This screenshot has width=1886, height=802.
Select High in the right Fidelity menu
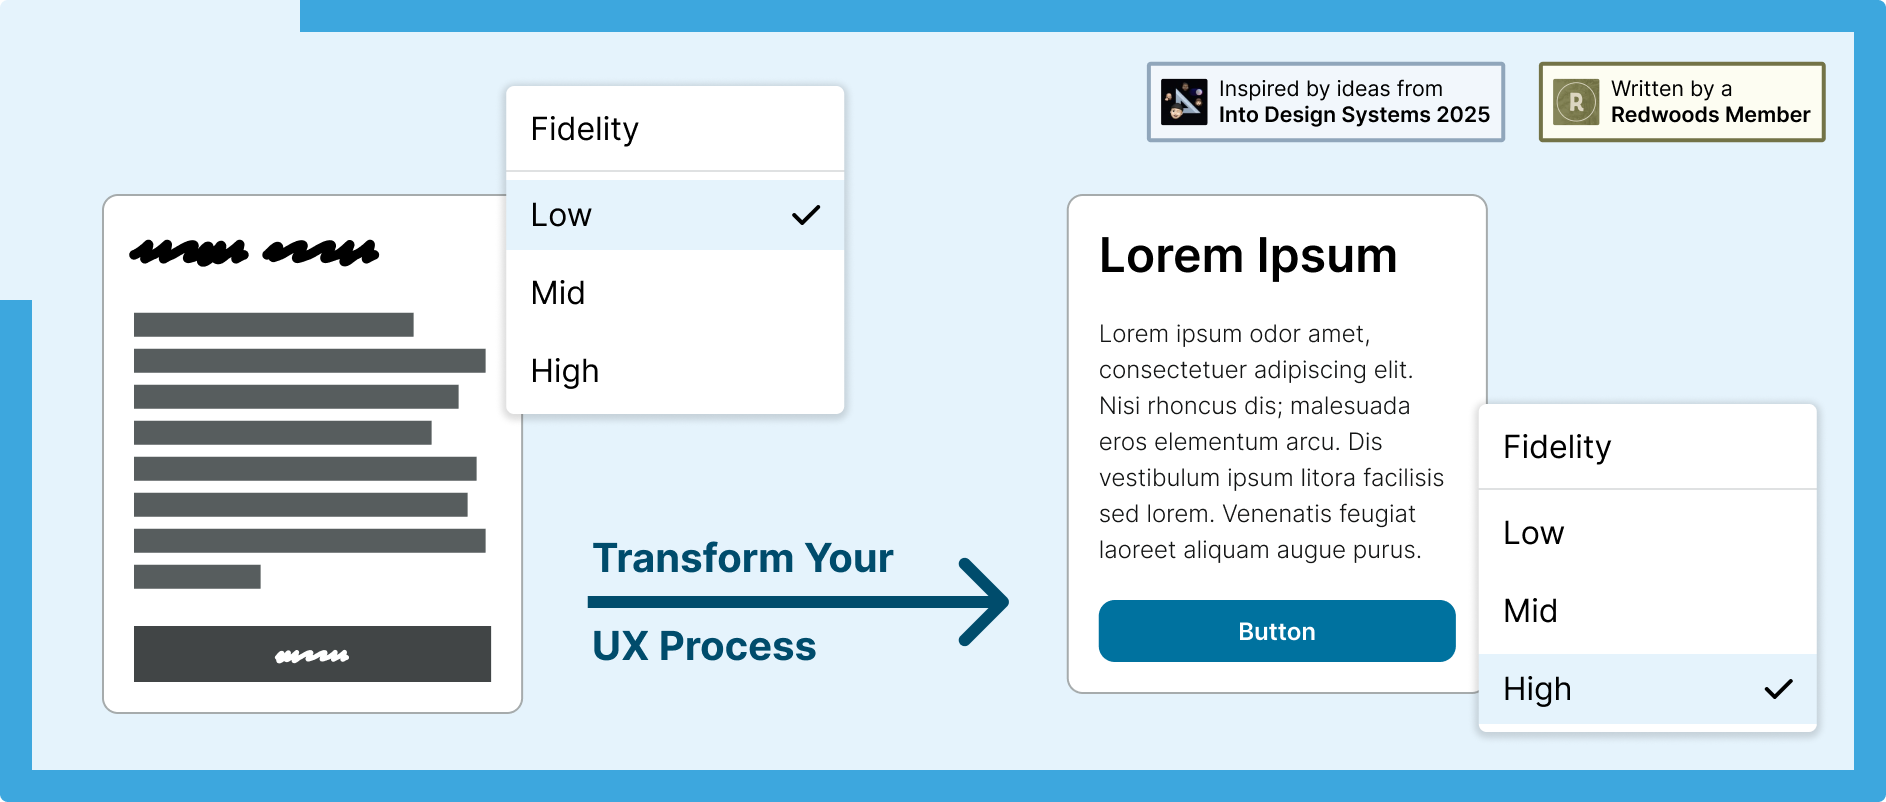point(1647,689)
